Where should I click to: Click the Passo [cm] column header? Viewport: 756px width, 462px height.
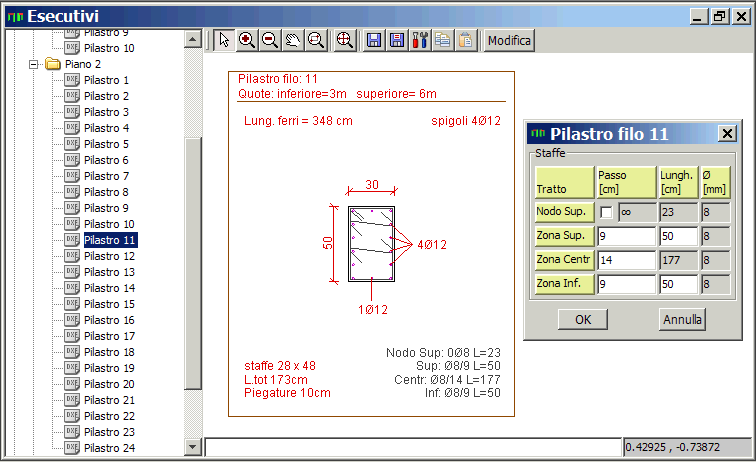pyautogui.click(x=626, y=182)
